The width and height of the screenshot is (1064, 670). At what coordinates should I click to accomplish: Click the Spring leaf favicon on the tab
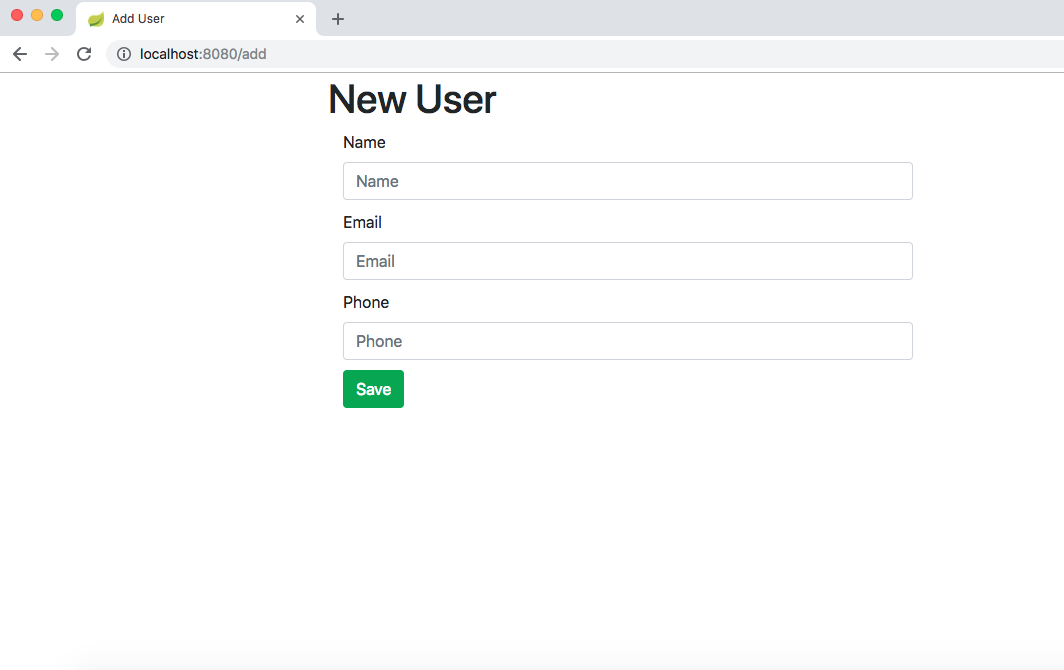click(96, 18)
